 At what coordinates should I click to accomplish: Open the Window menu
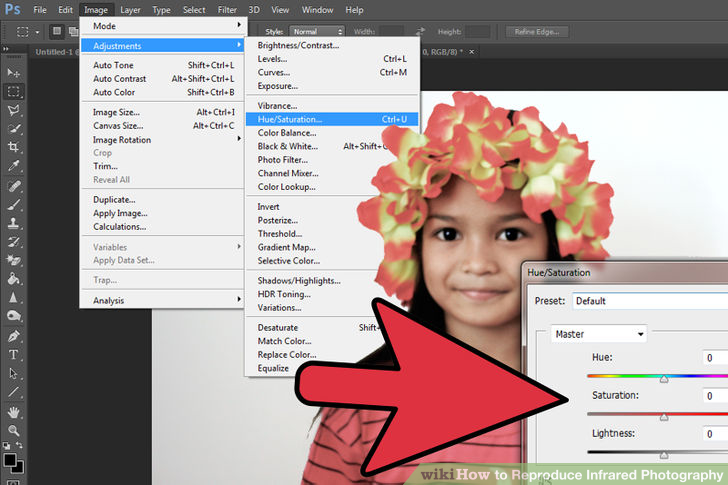pos(318,10)
